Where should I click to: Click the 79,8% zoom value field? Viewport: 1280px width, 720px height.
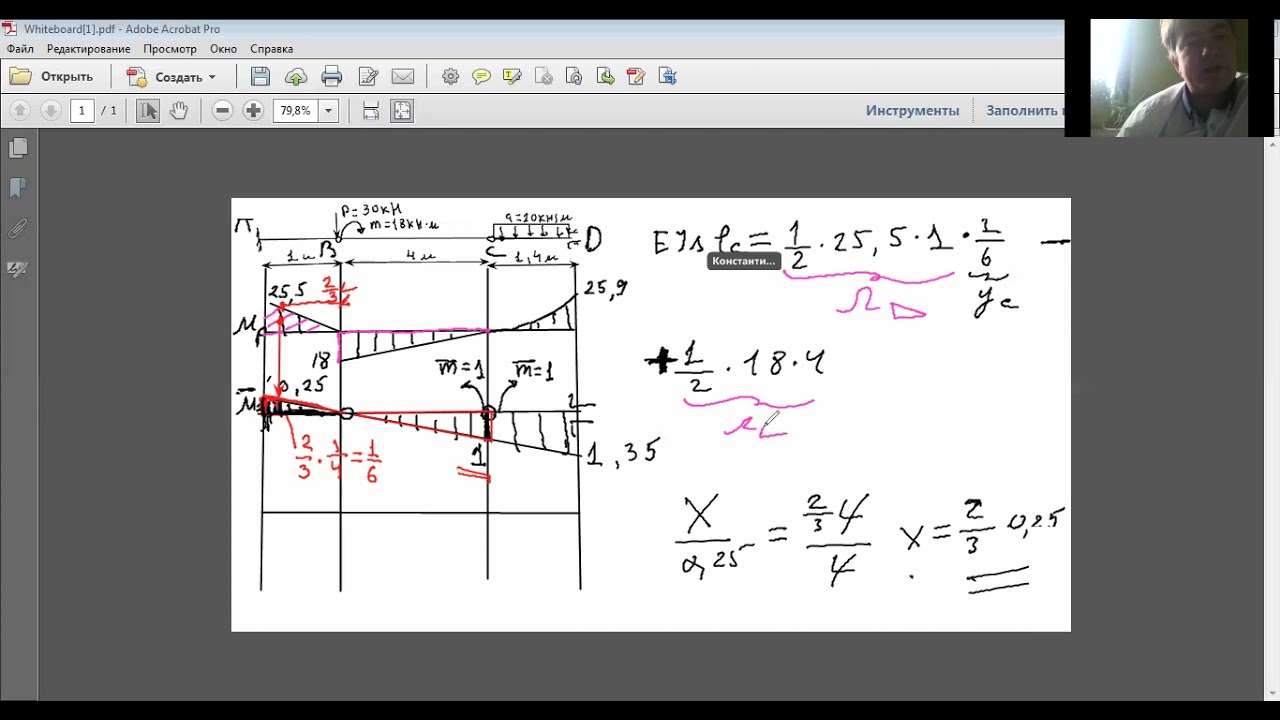pyautogui.click(x=295, y=111)
